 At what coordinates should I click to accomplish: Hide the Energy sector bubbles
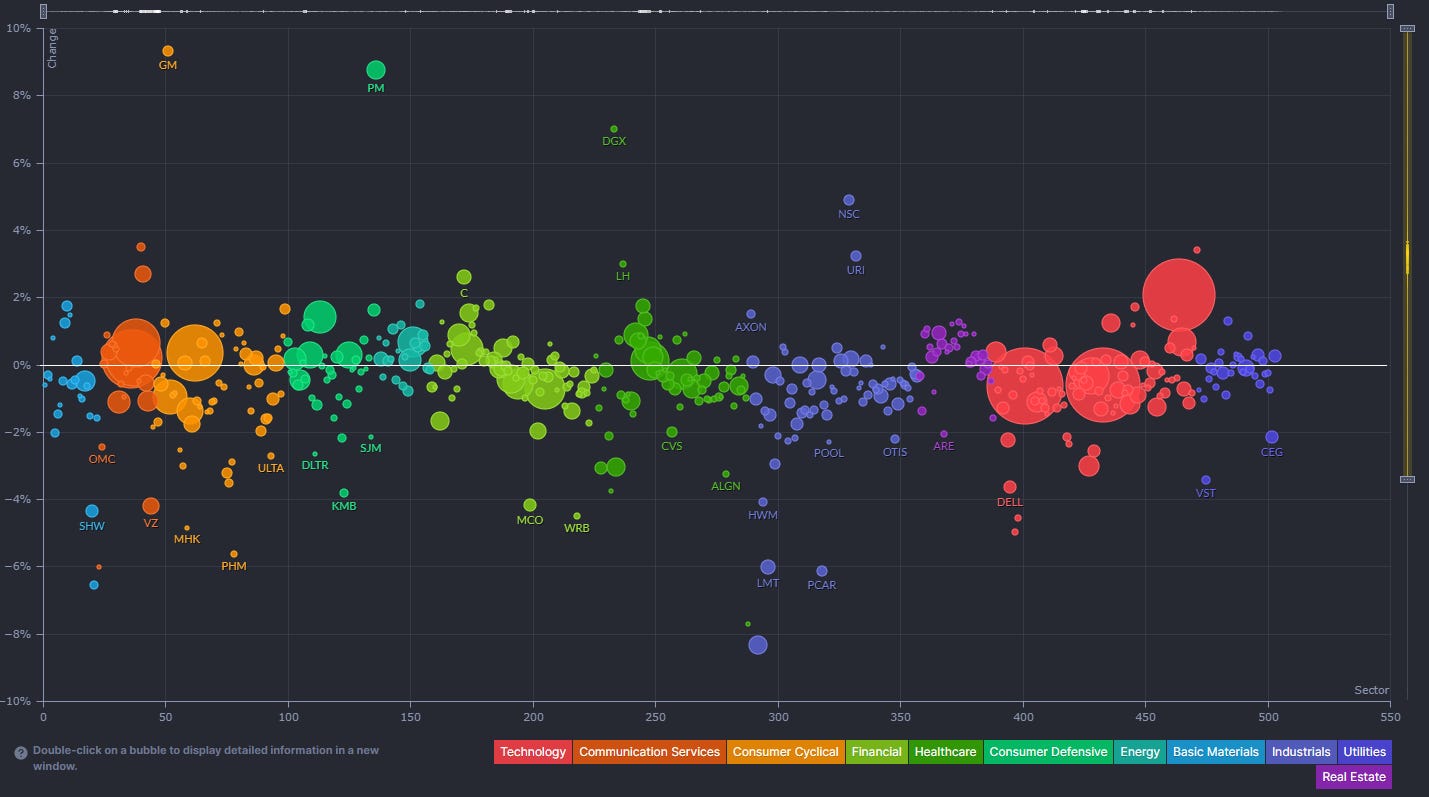(x=1139, y=752)
